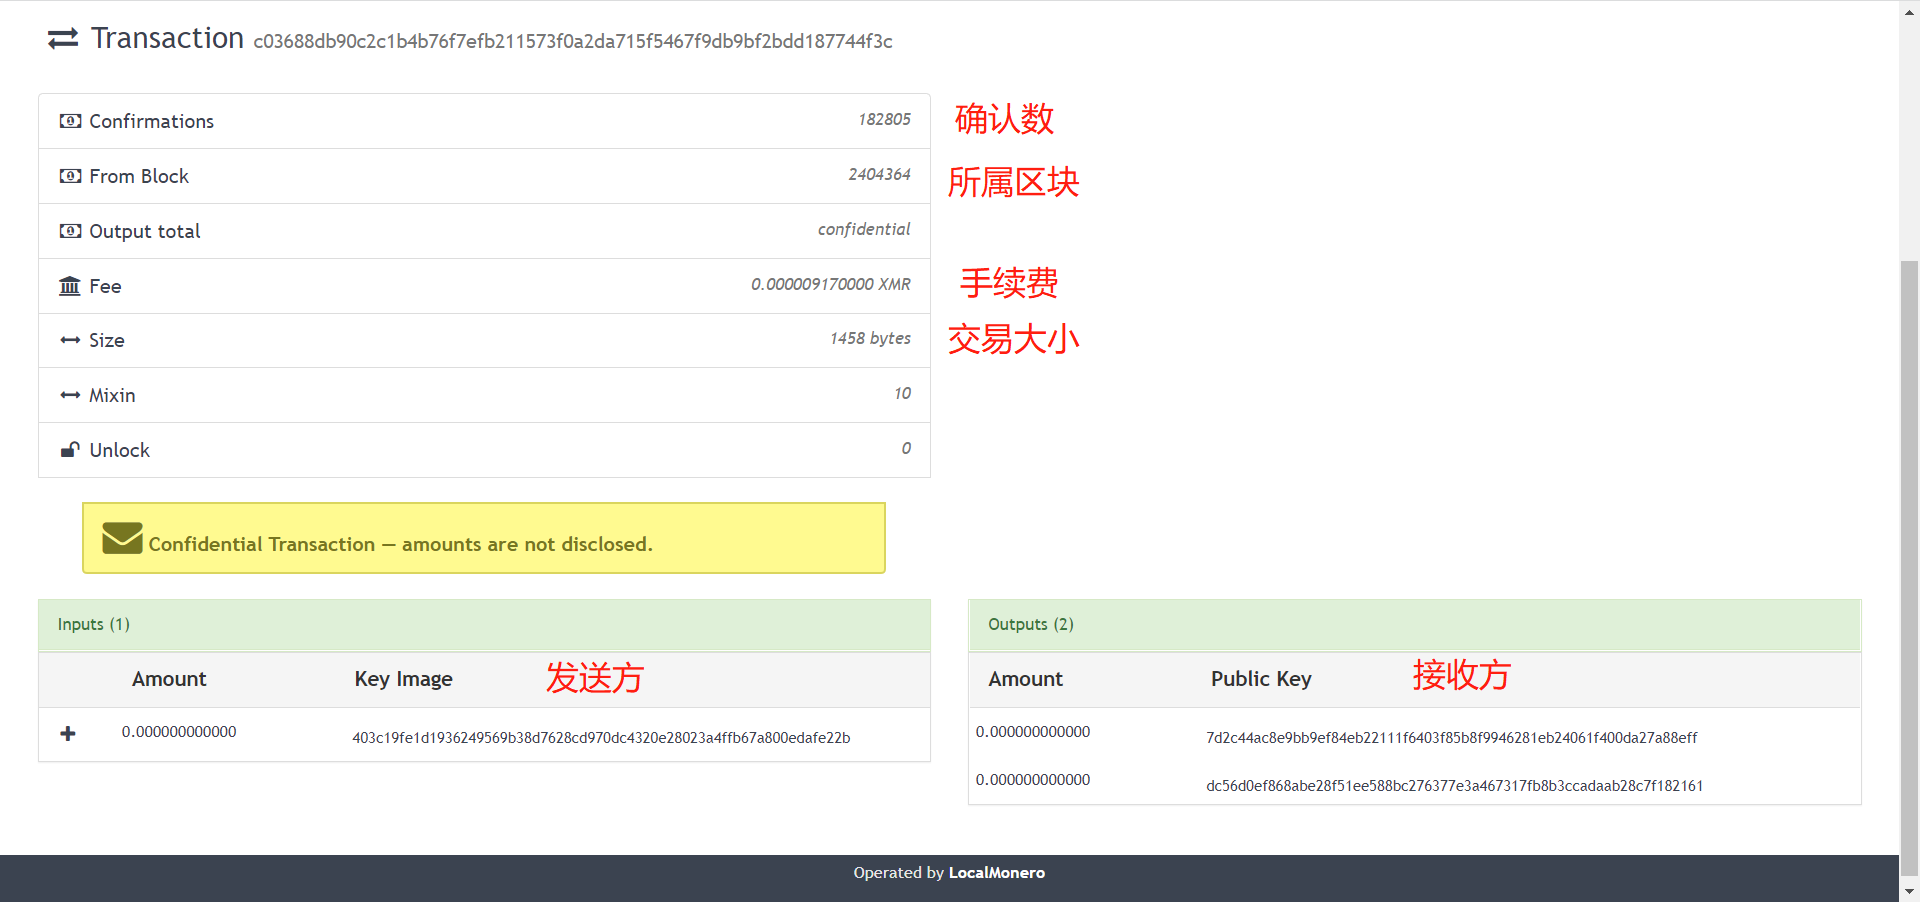Open the LocalMonero footer link

pos(996,873)
